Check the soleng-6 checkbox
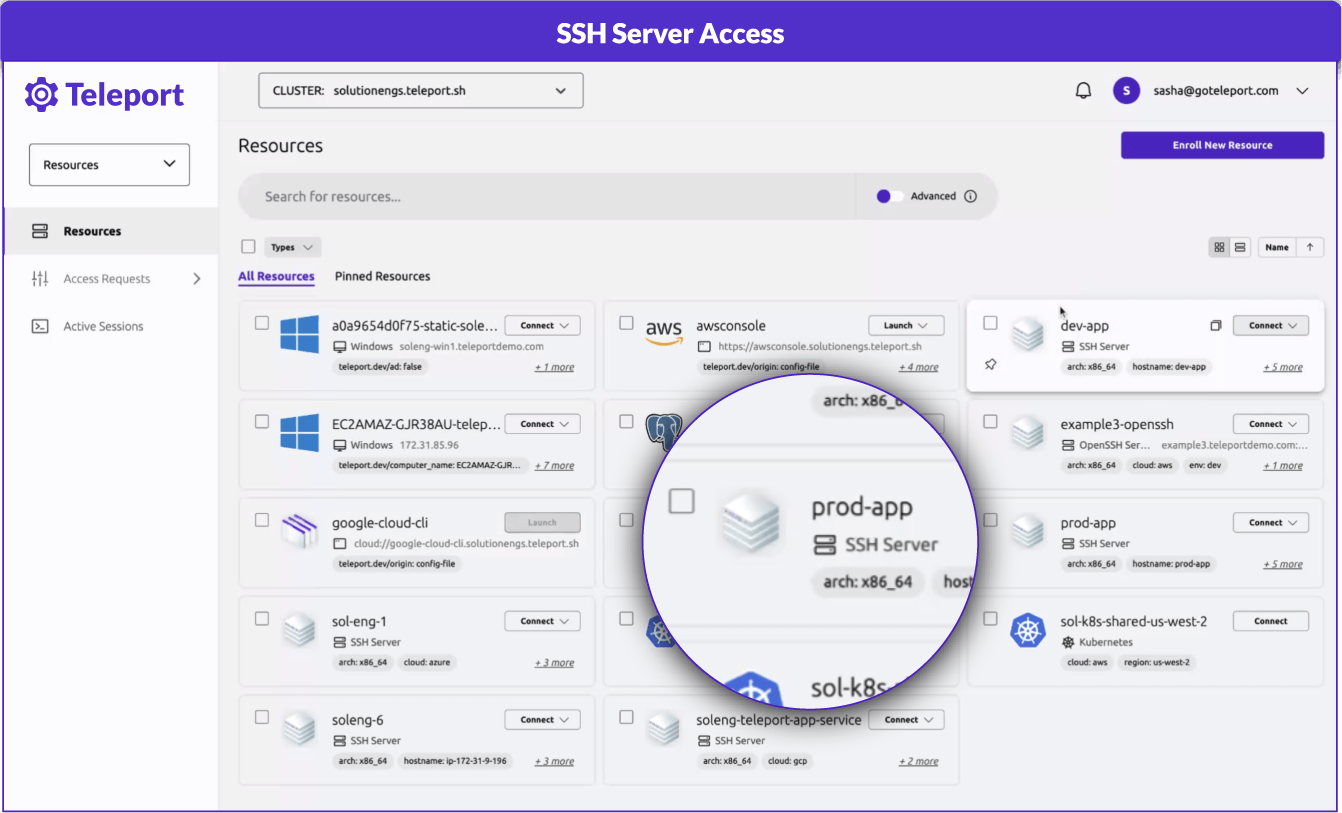The height and width of the screenshot is (813, 1342). [261, 717]
